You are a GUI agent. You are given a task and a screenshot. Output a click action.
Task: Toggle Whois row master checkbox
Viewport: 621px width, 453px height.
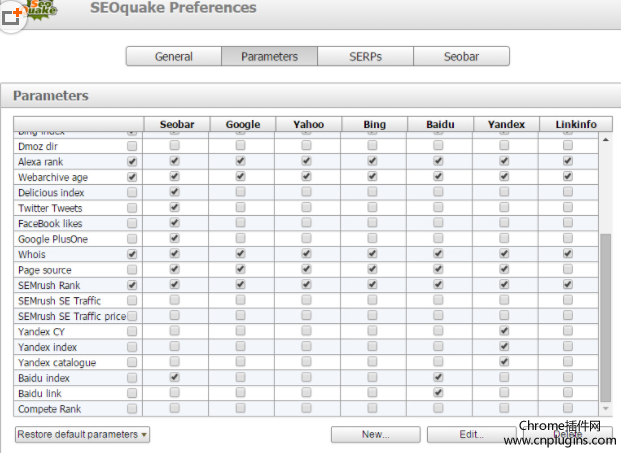[x=132, y=254]
